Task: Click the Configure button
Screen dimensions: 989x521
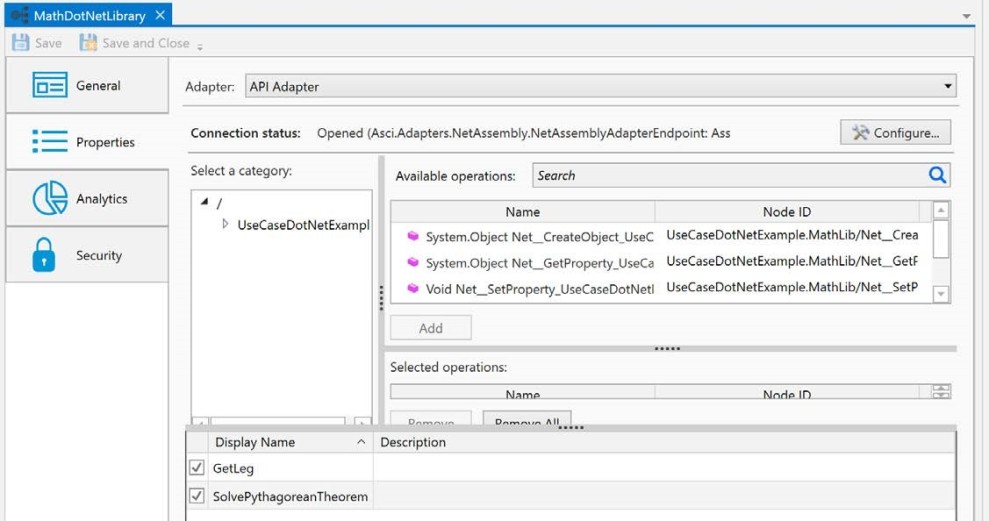Action: pos(895,133)
